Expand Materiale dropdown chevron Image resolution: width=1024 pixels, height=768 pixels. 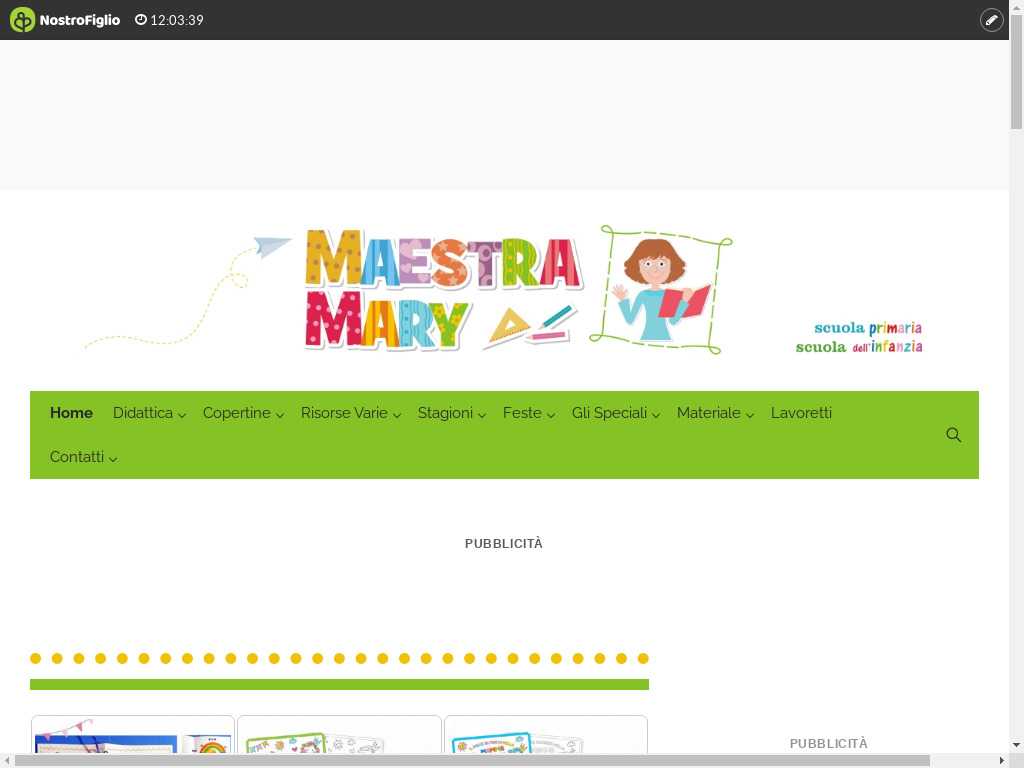pyautogui.click(x=750, y=415)
